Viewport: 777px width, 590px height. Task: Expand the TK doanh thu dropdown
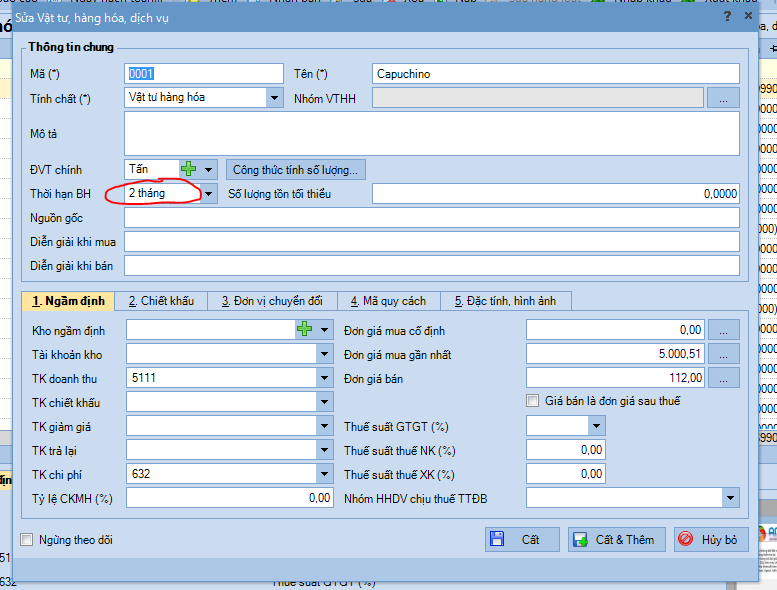tap(324, 378)
